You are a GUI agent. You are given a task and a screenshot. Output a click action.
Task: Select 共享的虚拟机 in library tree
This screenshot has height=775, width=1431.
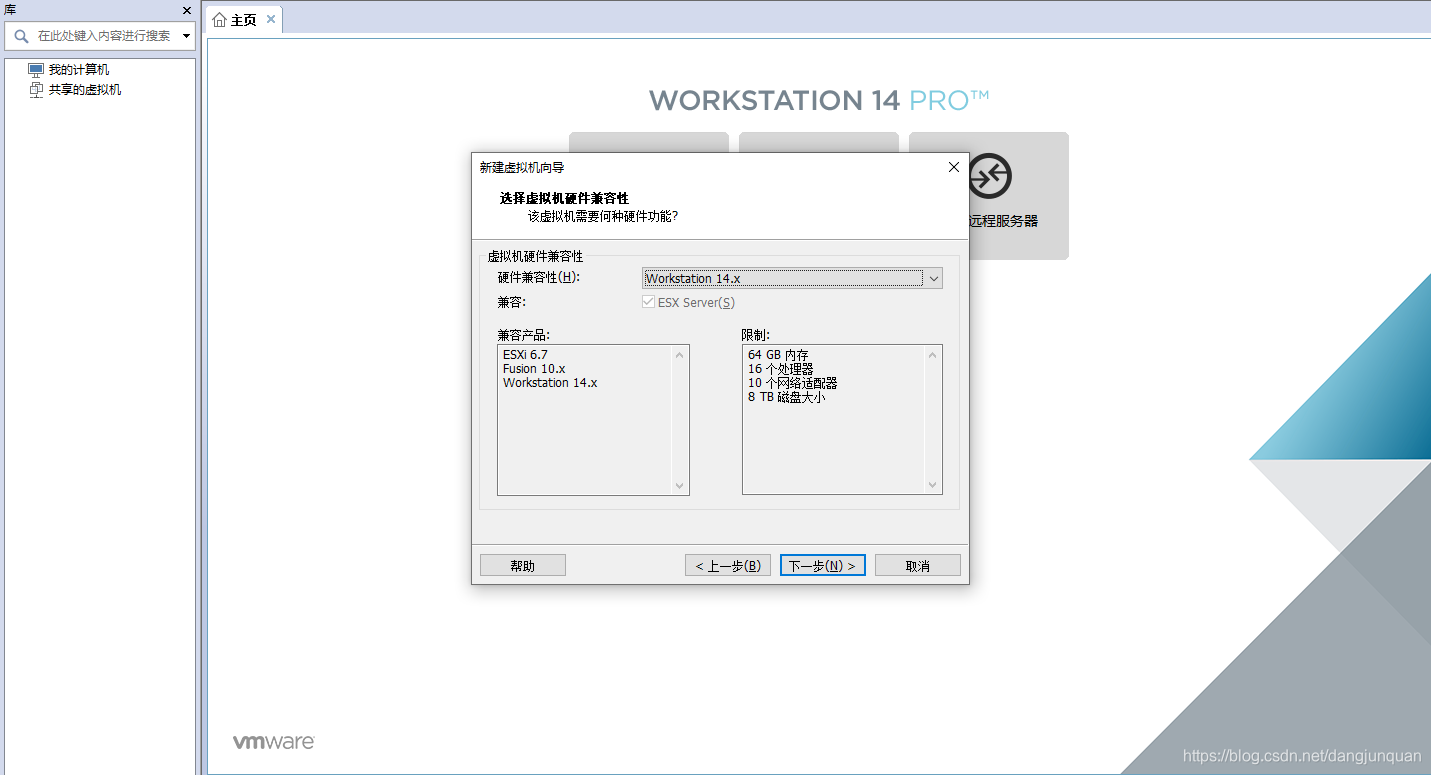click(85, 90)
